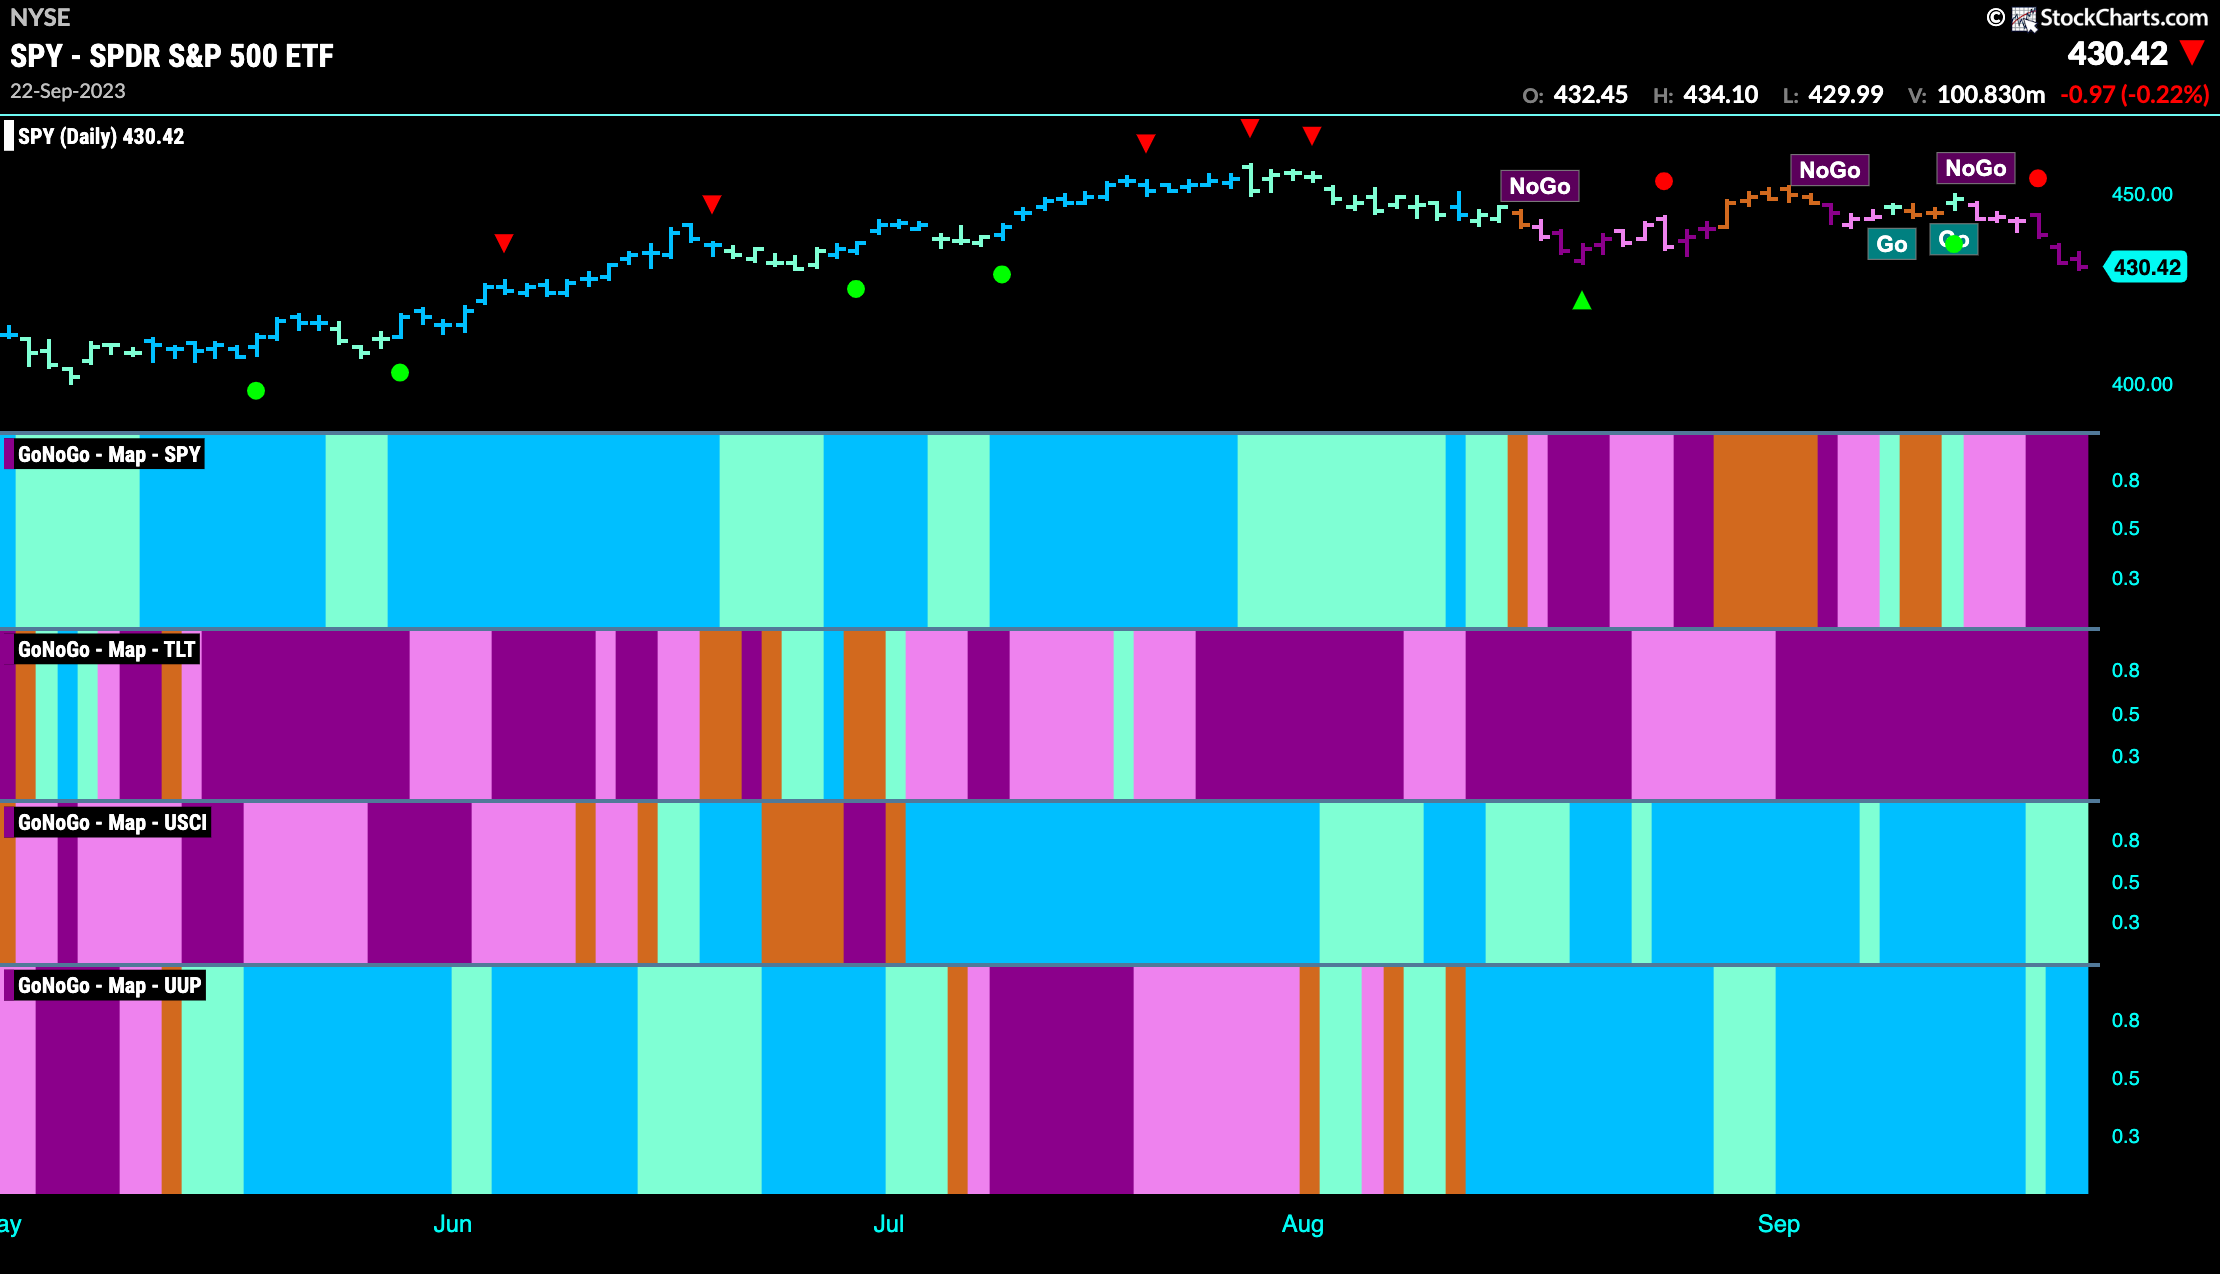Click the change value -0.97 (-0.22%)
The height and width of the screenshot is (1274, 2220).
point(2134,95)
